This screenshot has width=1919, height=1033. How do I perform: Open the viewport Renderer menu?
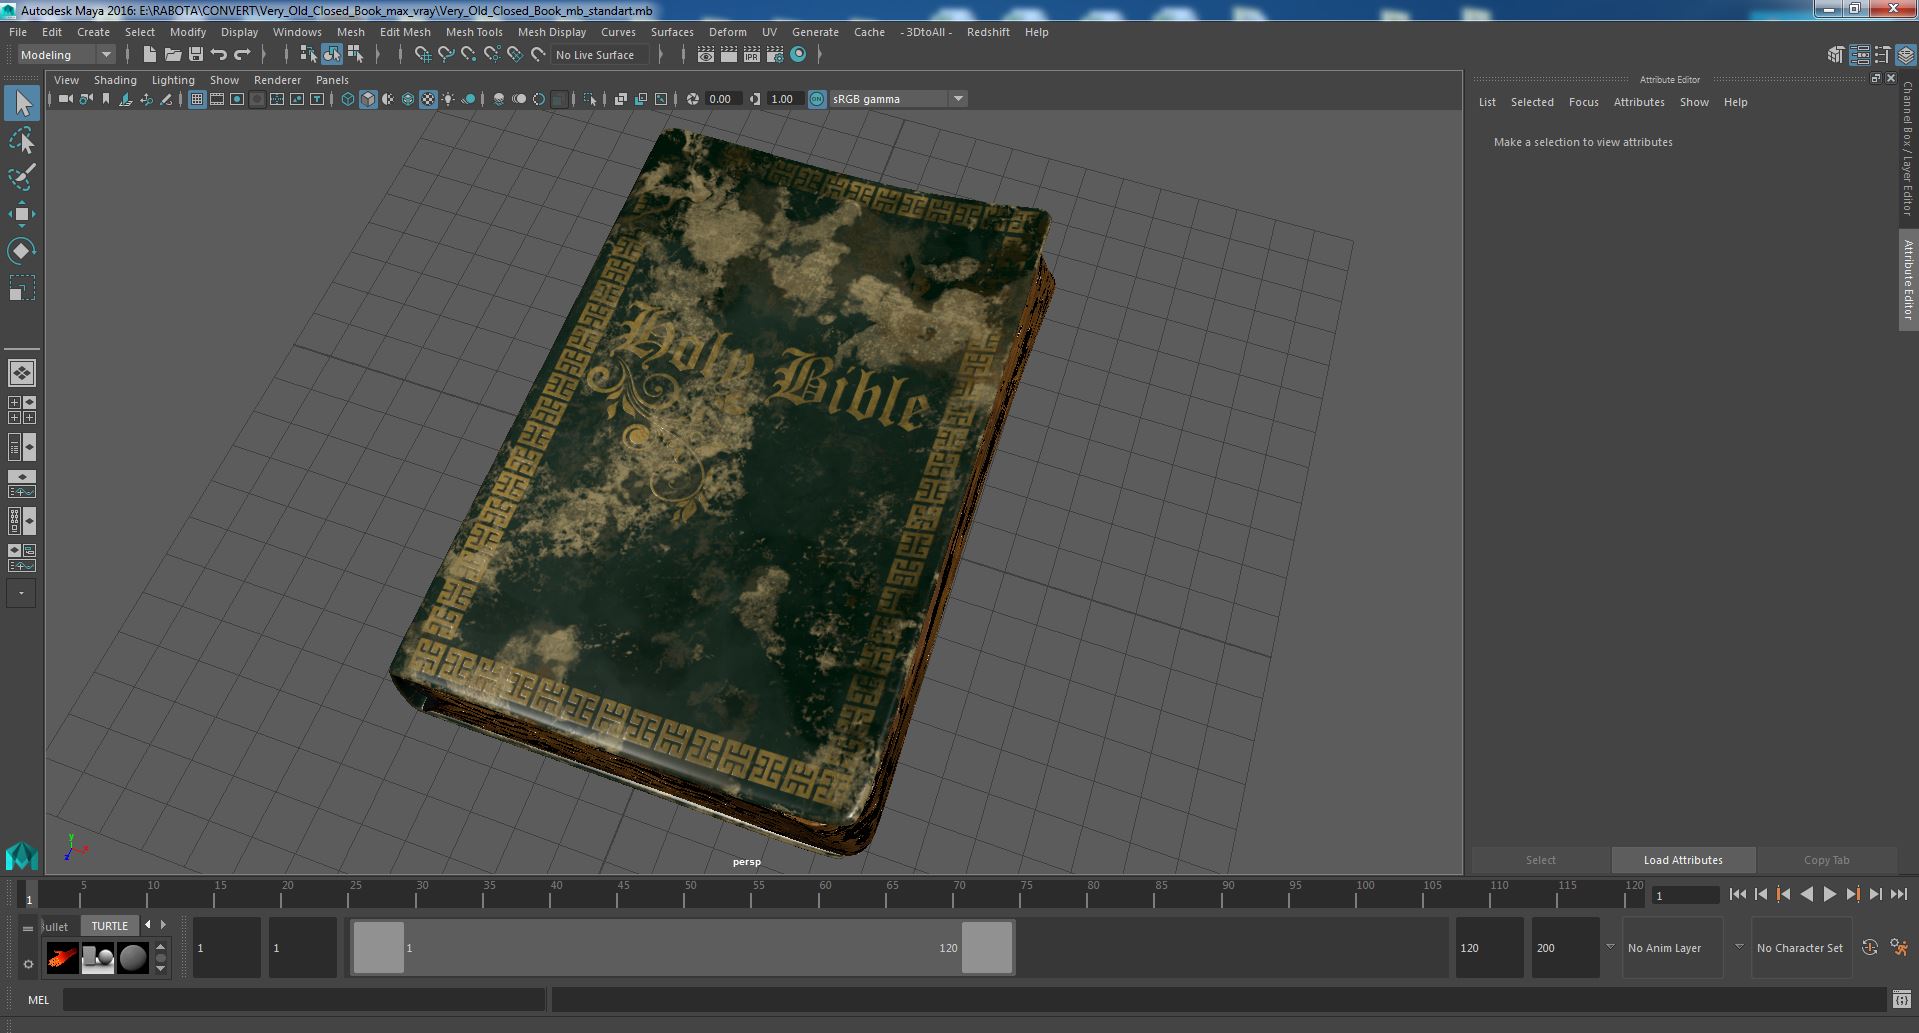[277, 80]
